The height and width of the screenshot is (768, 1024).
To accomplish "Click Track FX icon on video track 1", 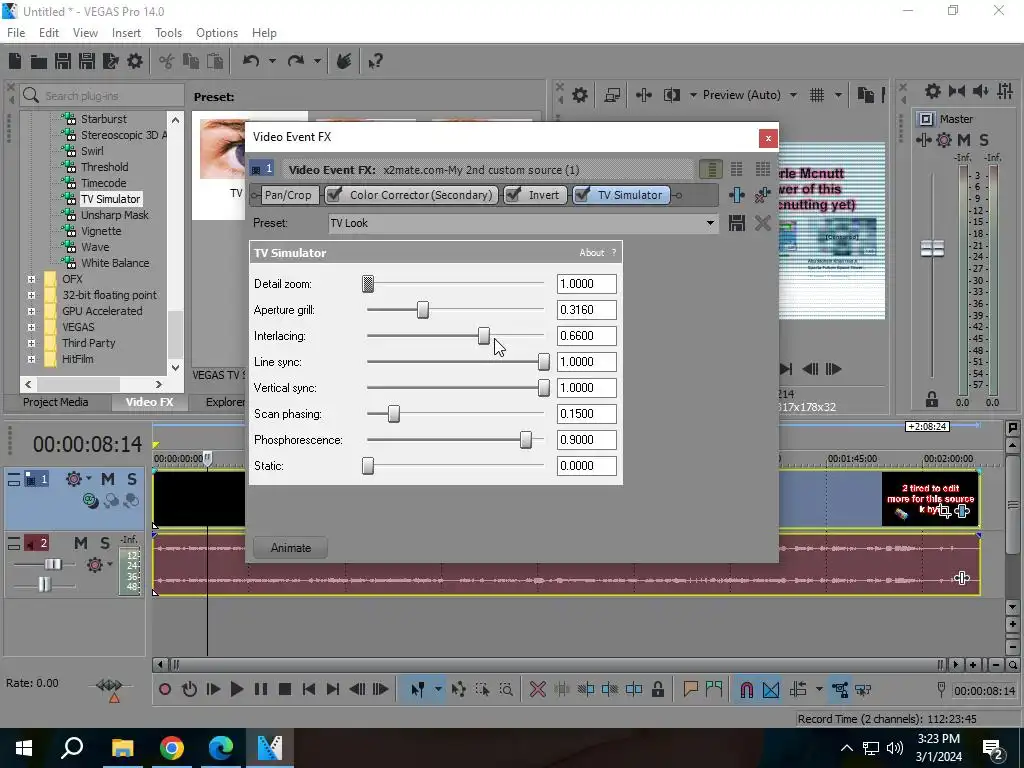I will 74,479.
